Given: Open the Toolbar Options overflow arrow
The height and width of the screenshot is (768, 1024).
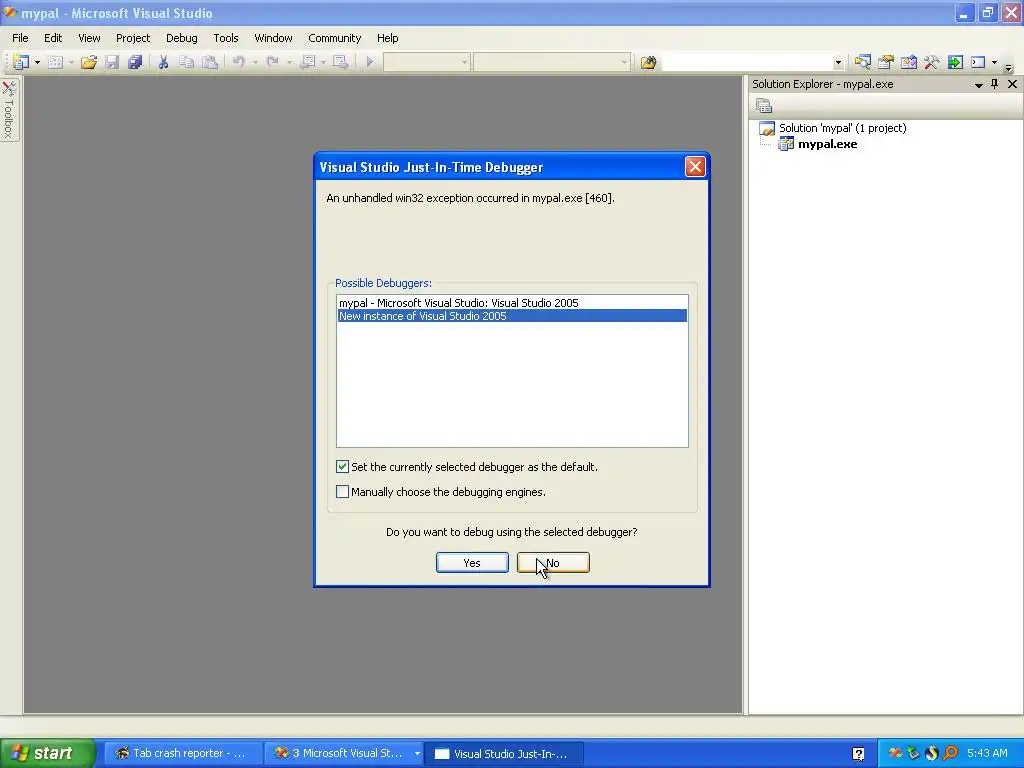Looking at the screenshot, I should (x=1008, y=67).
